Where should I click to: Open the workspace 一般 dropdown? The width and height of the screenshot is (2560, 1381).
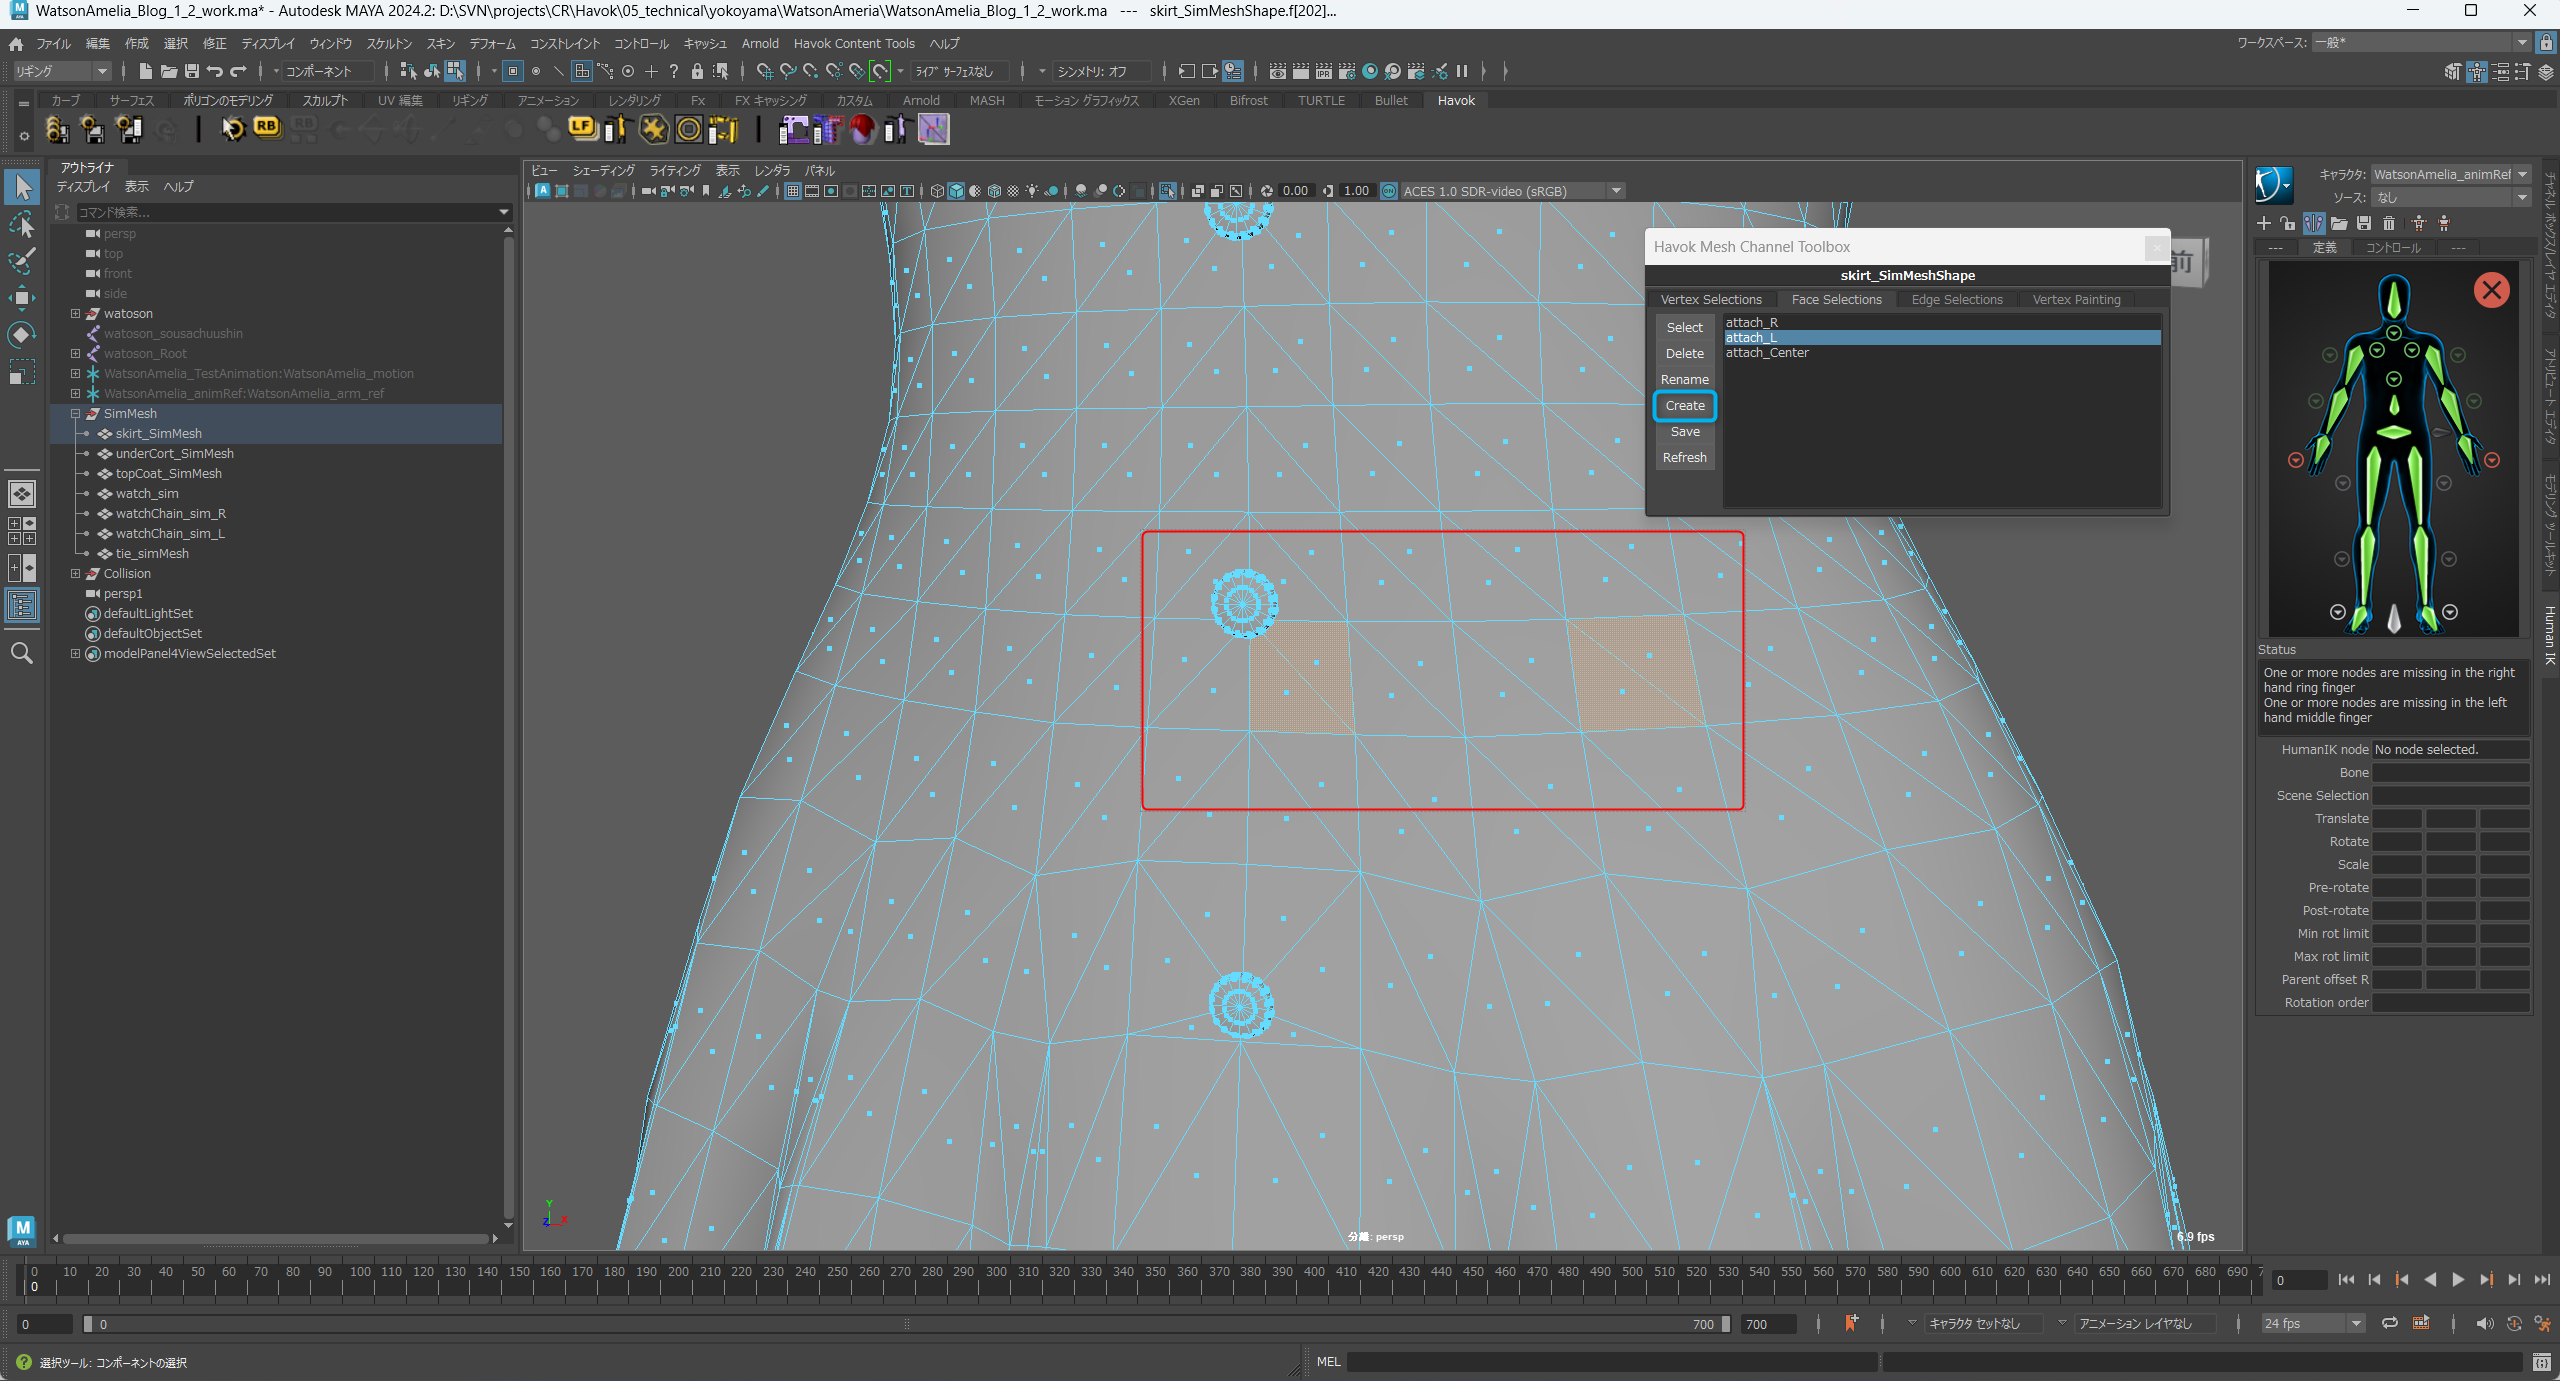[2420, 43]
